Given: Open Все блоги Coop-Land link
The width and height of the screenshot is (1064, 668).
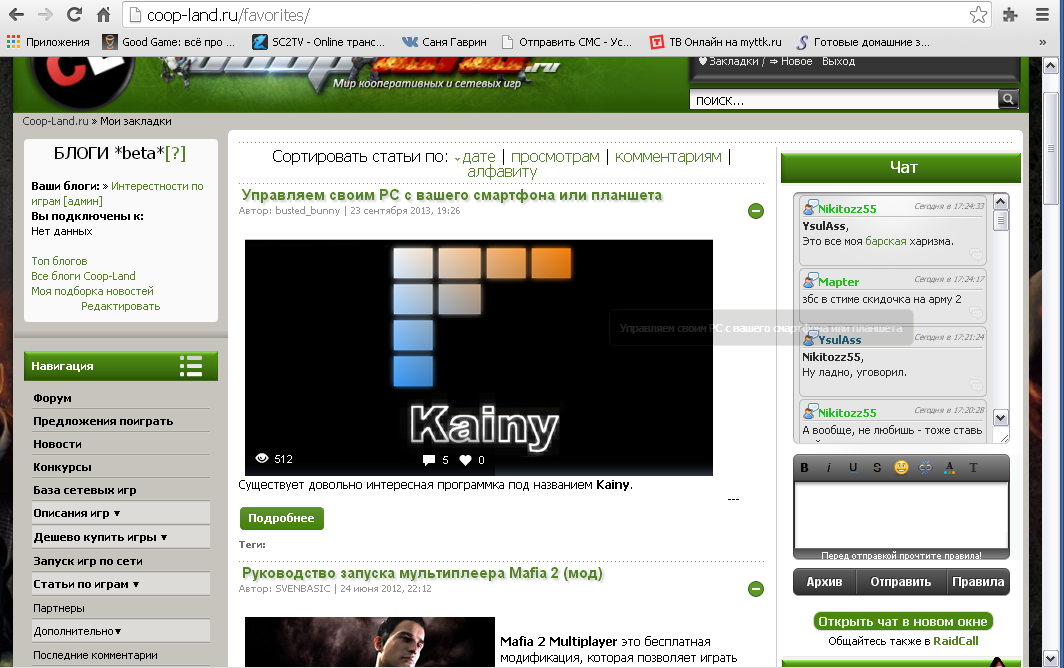Looking at the screenshot, I should [83, 276].
